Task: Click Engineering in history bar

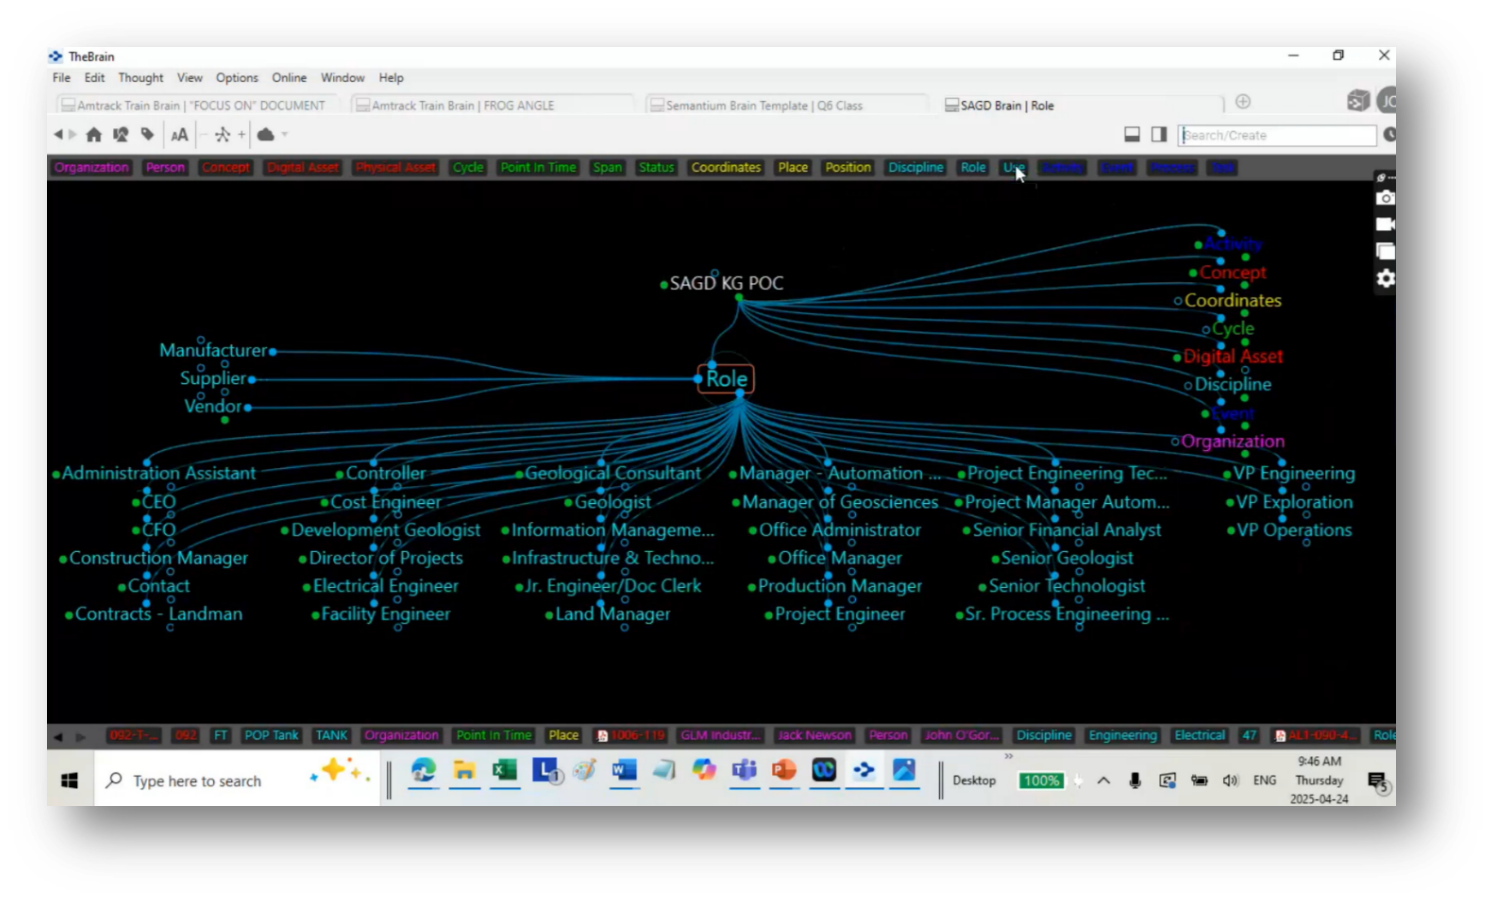Action: pos(1122,736)
